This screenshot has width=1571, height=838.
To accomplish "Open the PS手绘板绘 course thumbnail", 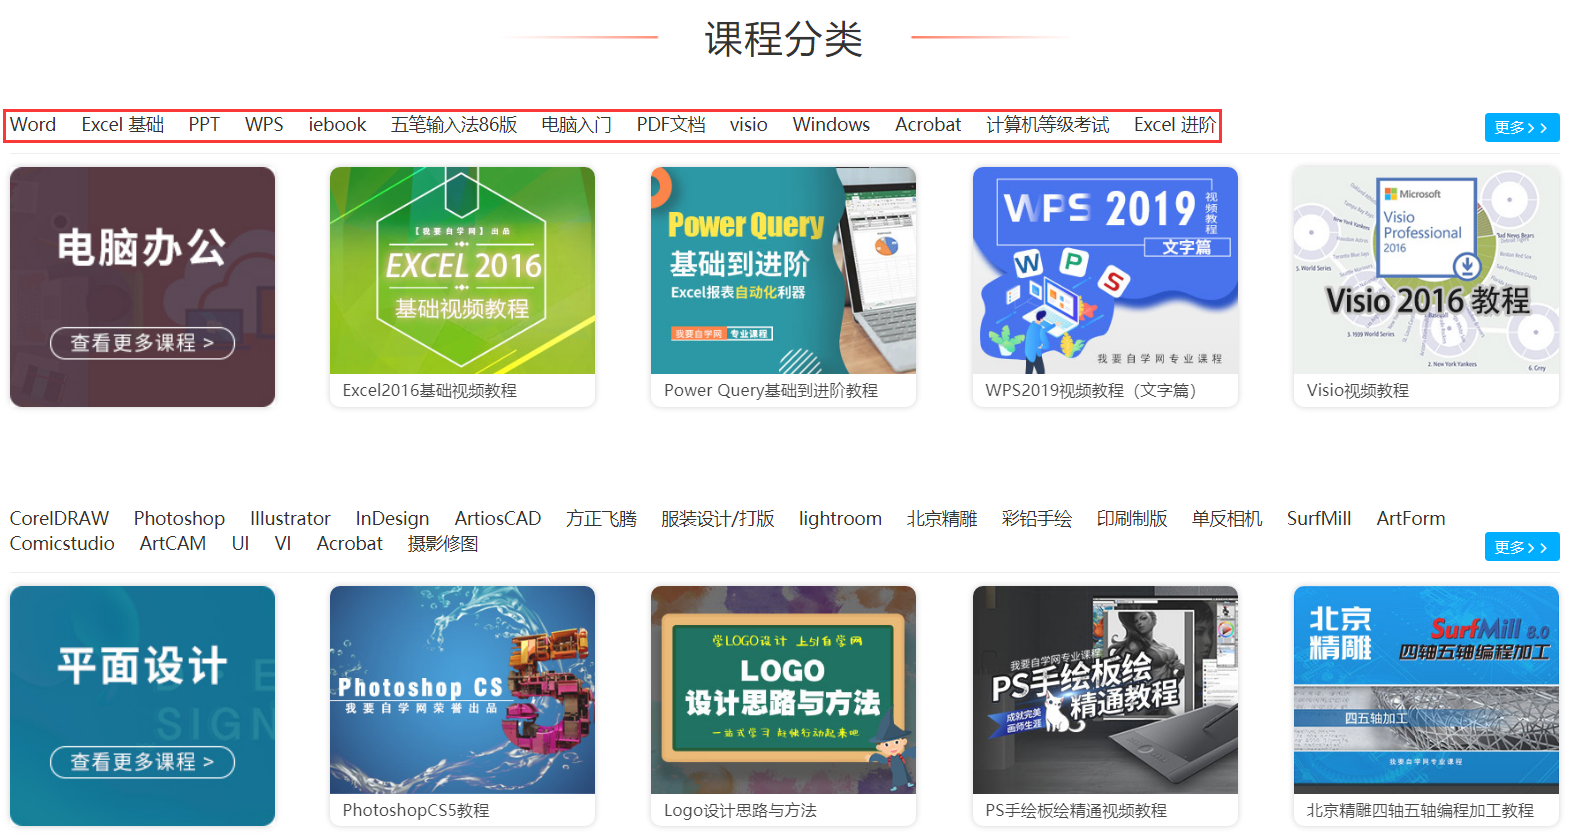I will (x=1105, y=690).
